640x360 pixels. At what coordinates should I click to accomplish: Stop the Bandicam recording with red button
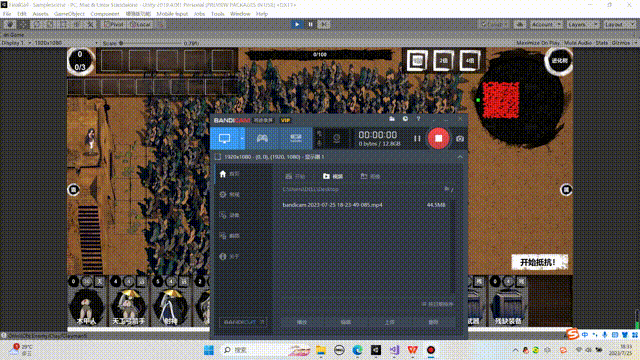(x=438, y=138)
